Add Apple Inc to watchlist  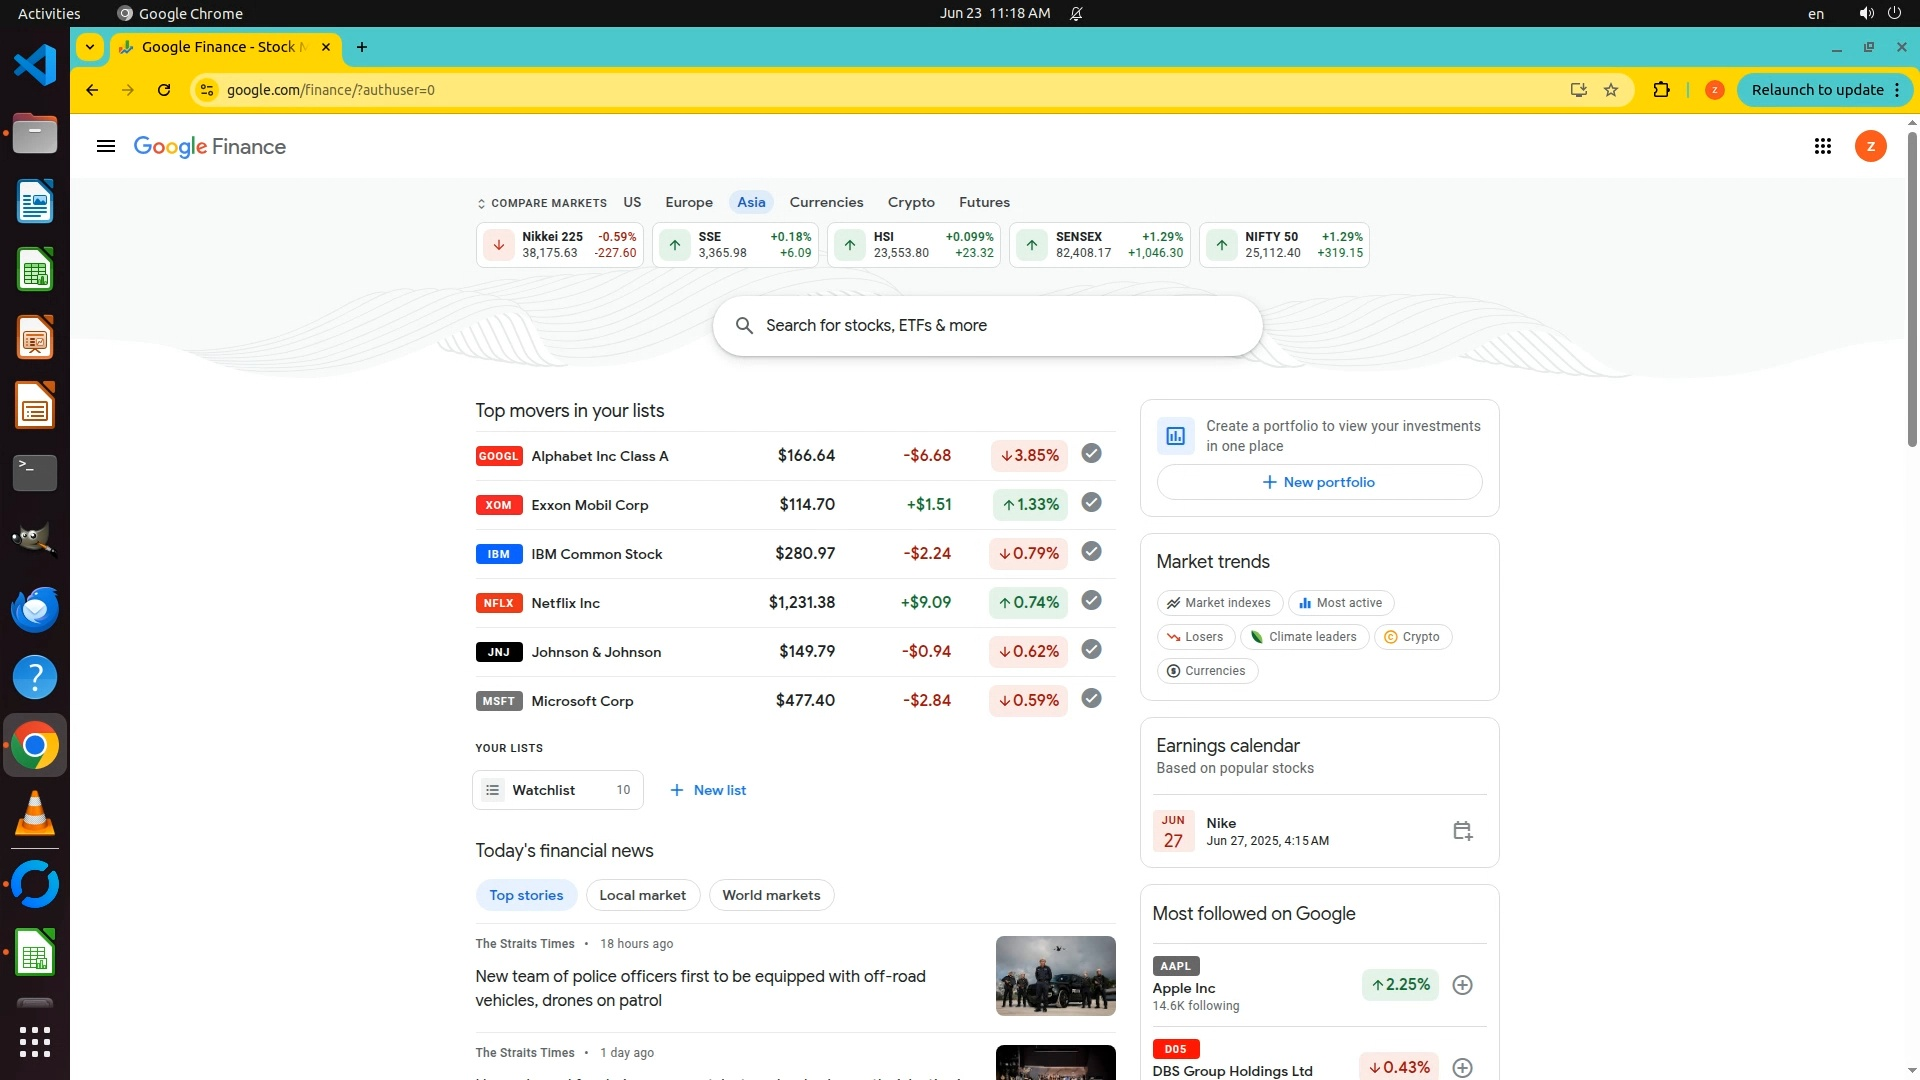click(1462, 985)
